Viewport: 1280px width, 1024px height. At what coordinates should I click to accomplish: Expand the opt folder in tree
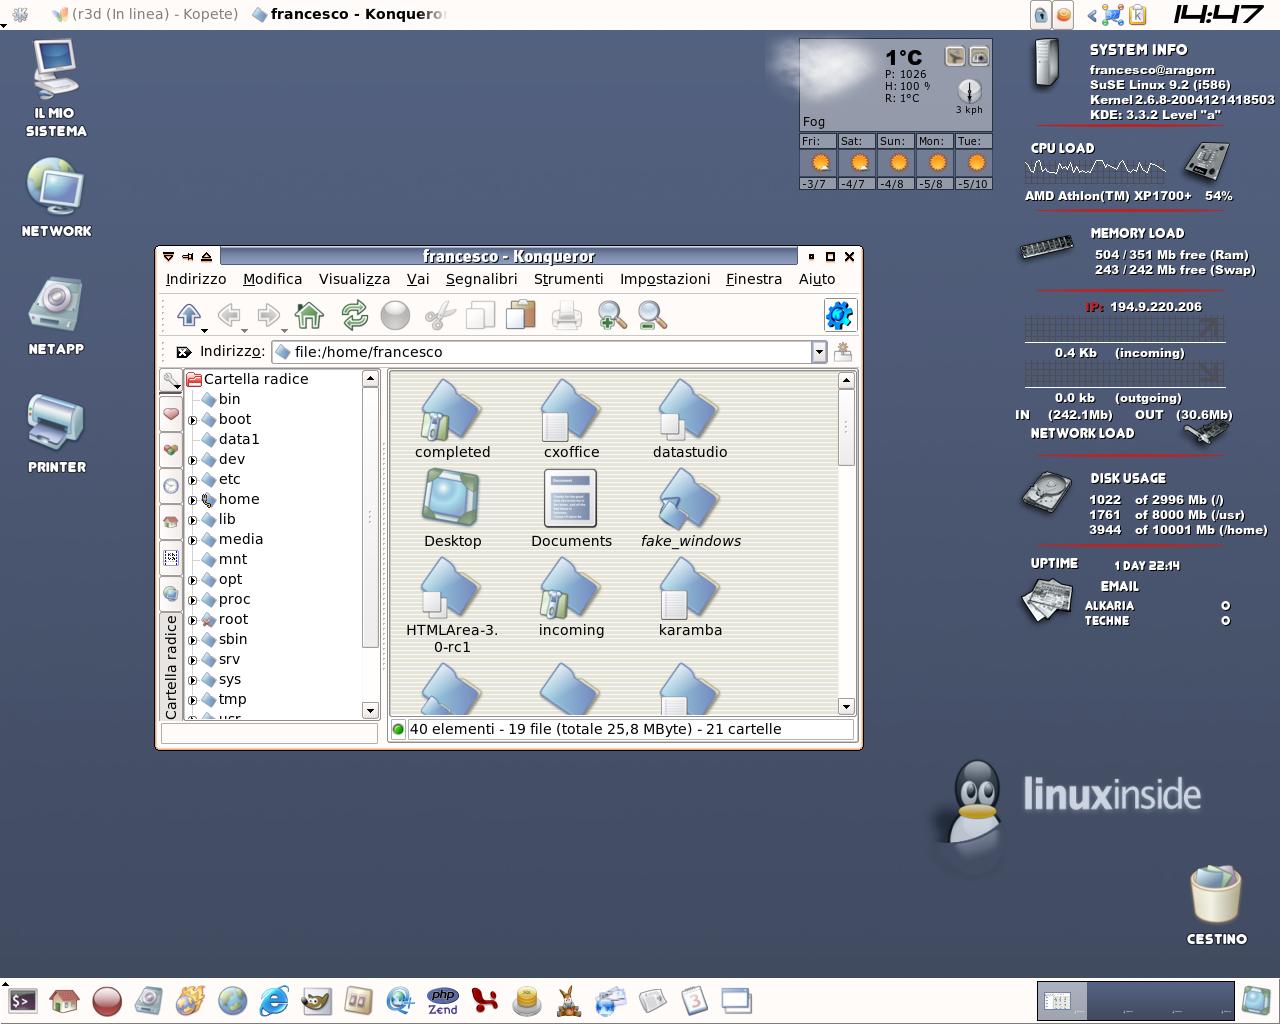tap(193, 580)
